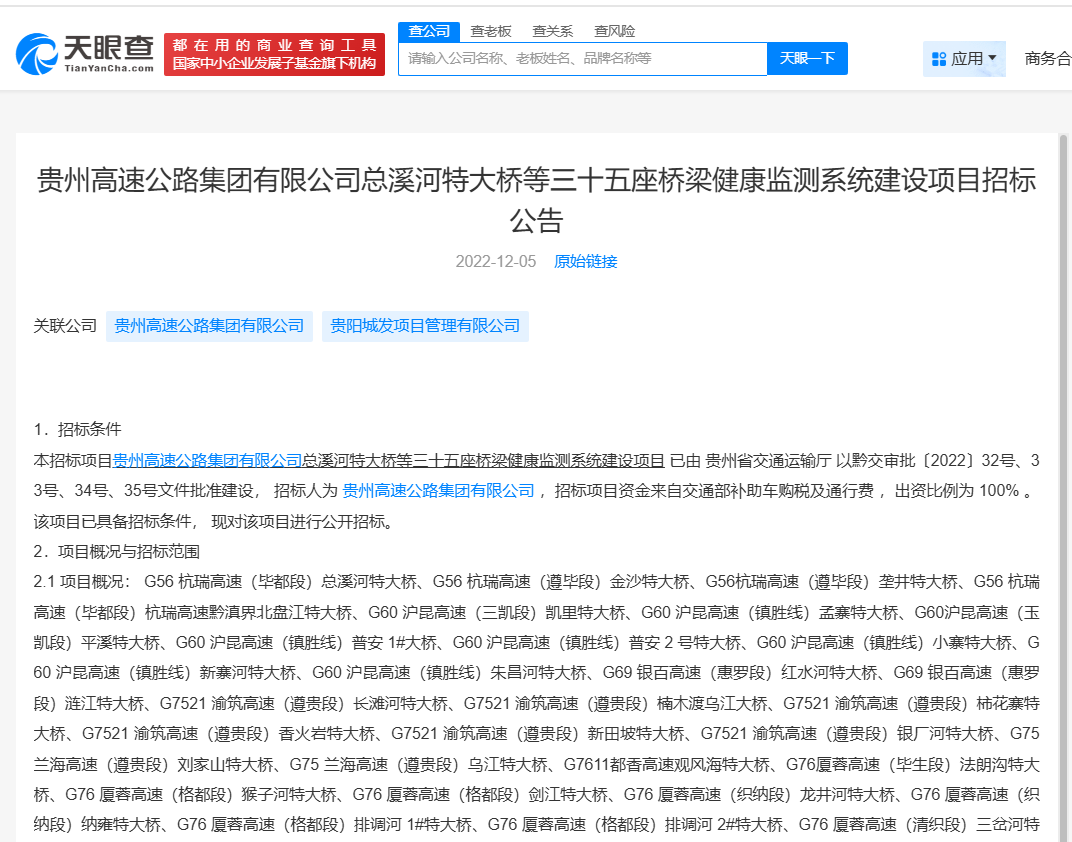Click 贵州高速公路集团有限公司 link after 招标人为
Viewport: 1072px width, 842px height.
[x=438, y=491]
